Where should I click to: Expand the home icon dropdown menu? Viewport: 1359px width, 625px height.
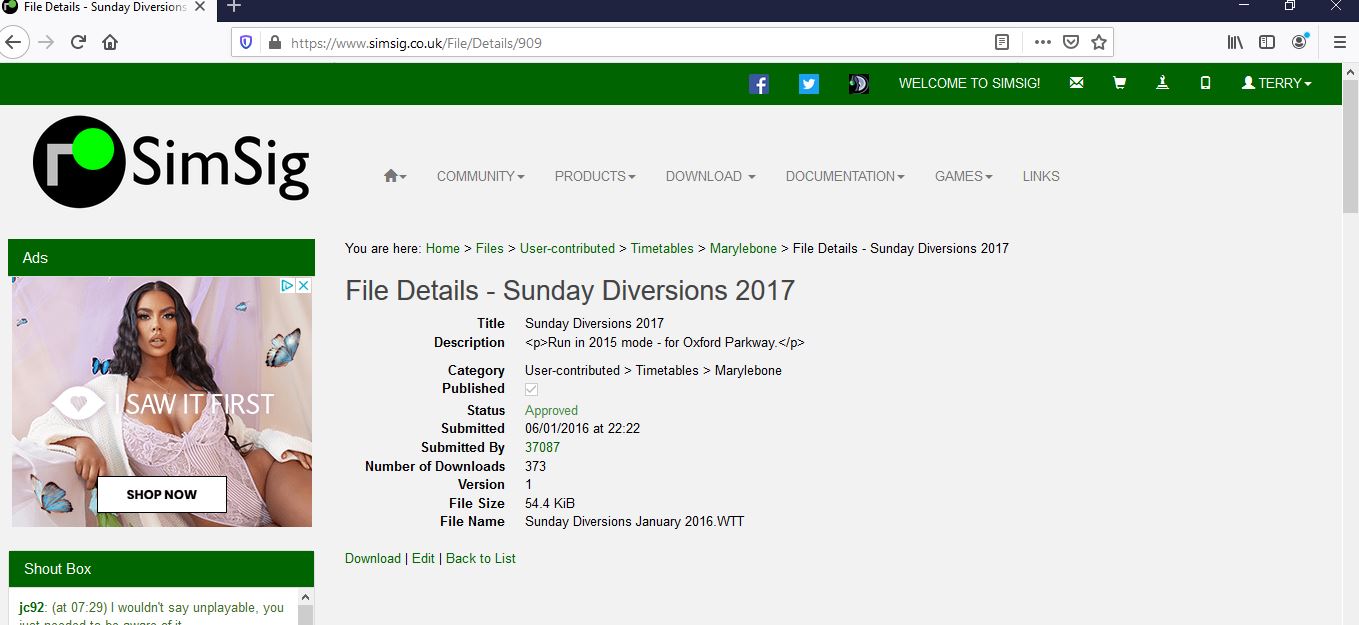[395, 176]
